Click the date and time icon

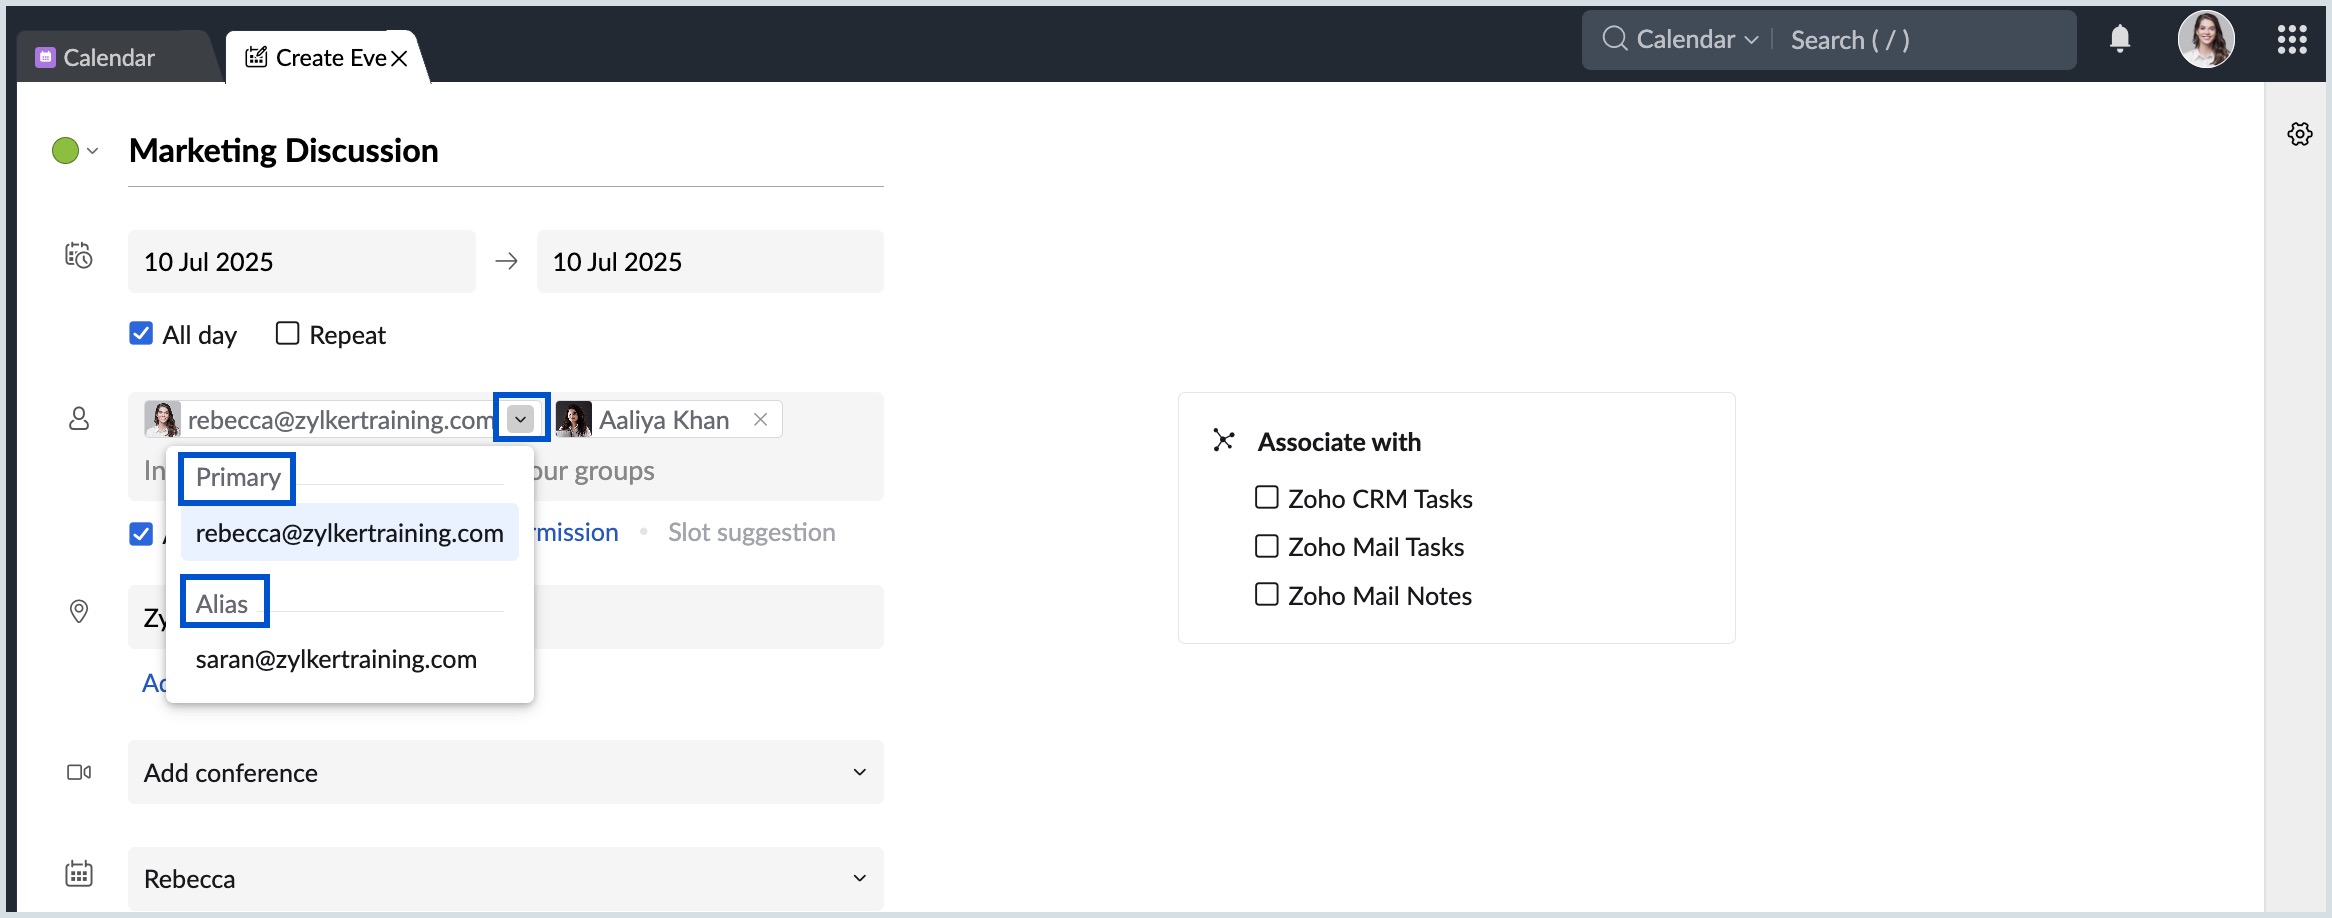click(x=79, y=256)
